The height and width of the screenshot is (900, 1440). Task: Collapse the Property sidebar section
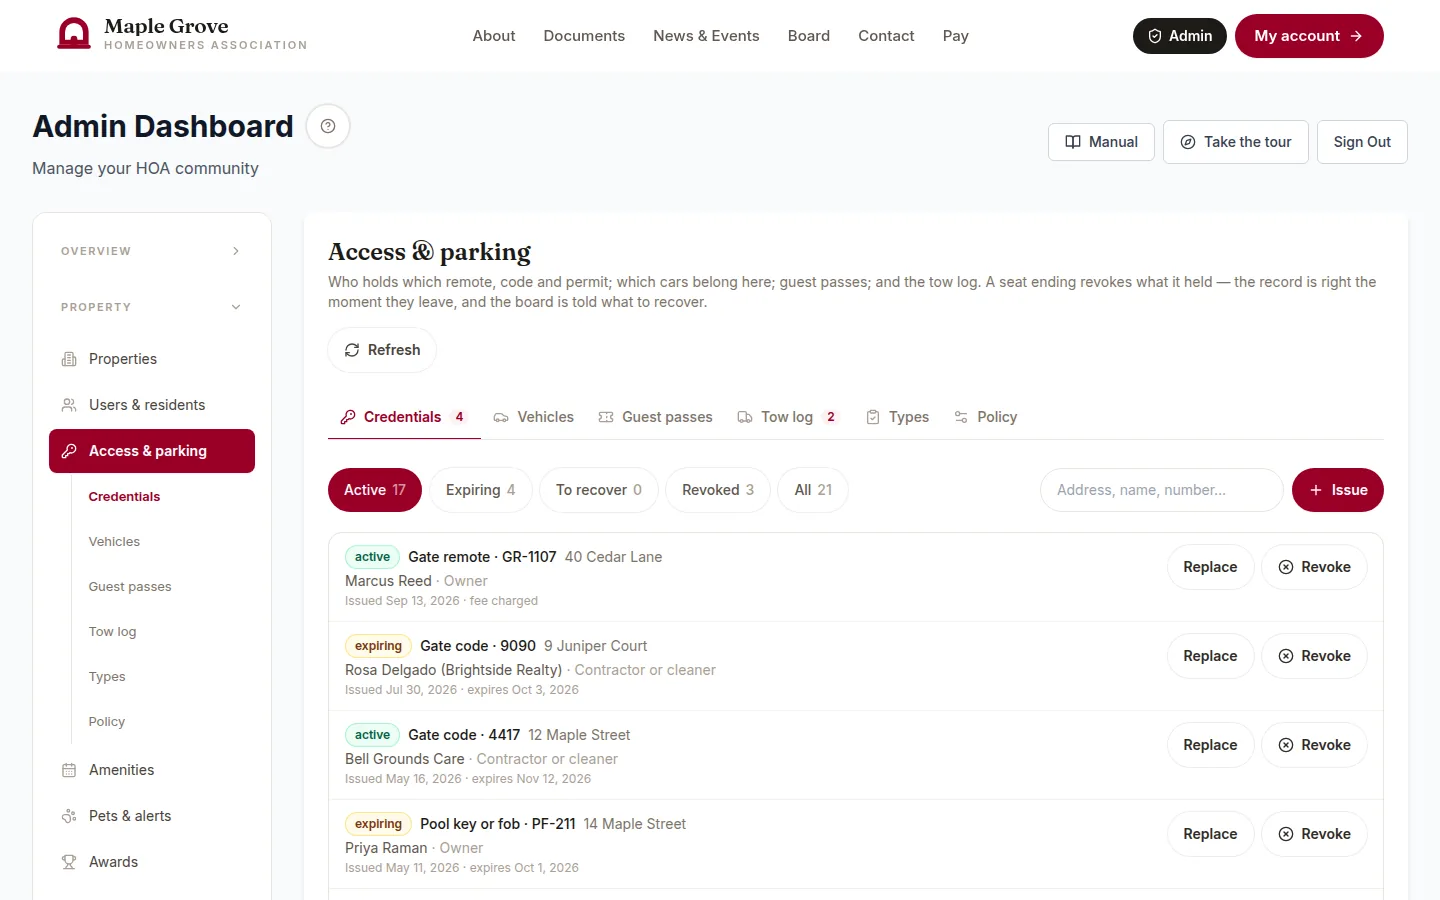pyautogui.click(x=152, y=307)
